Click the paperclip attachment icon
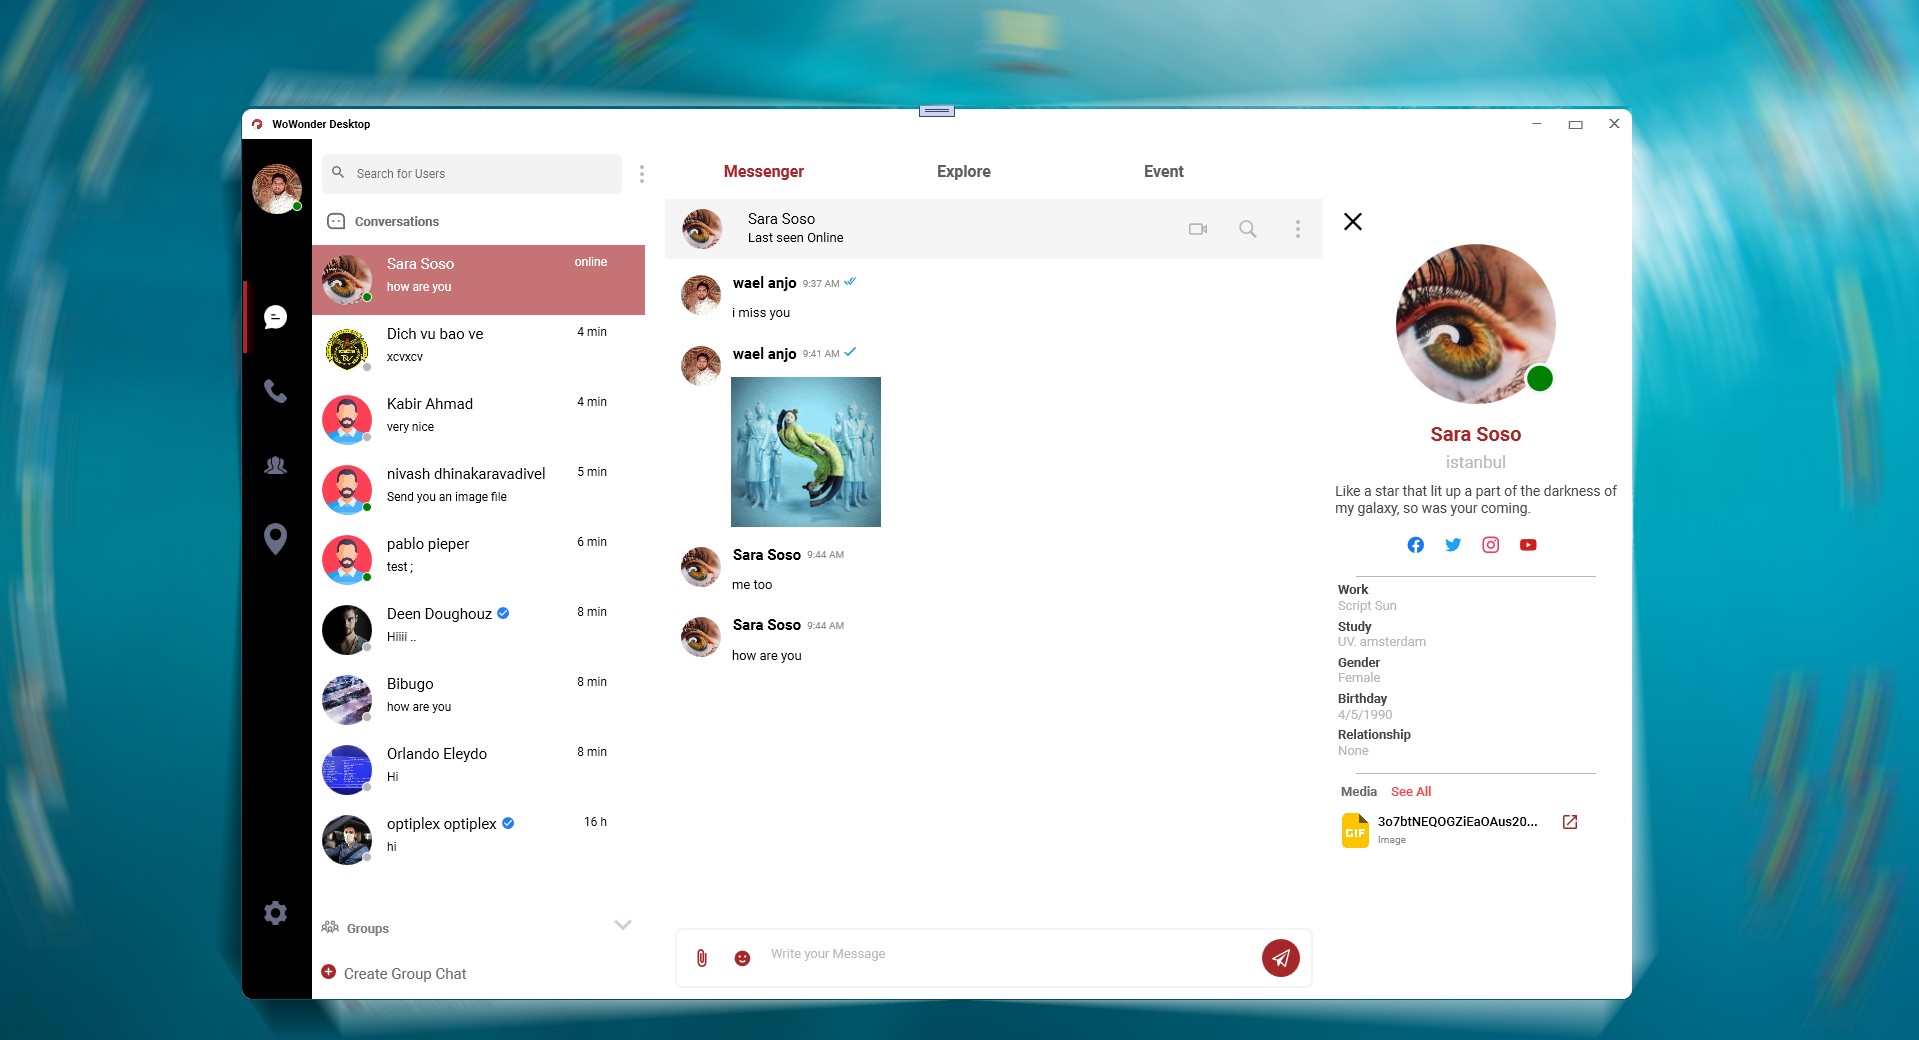 pos(702,958)
